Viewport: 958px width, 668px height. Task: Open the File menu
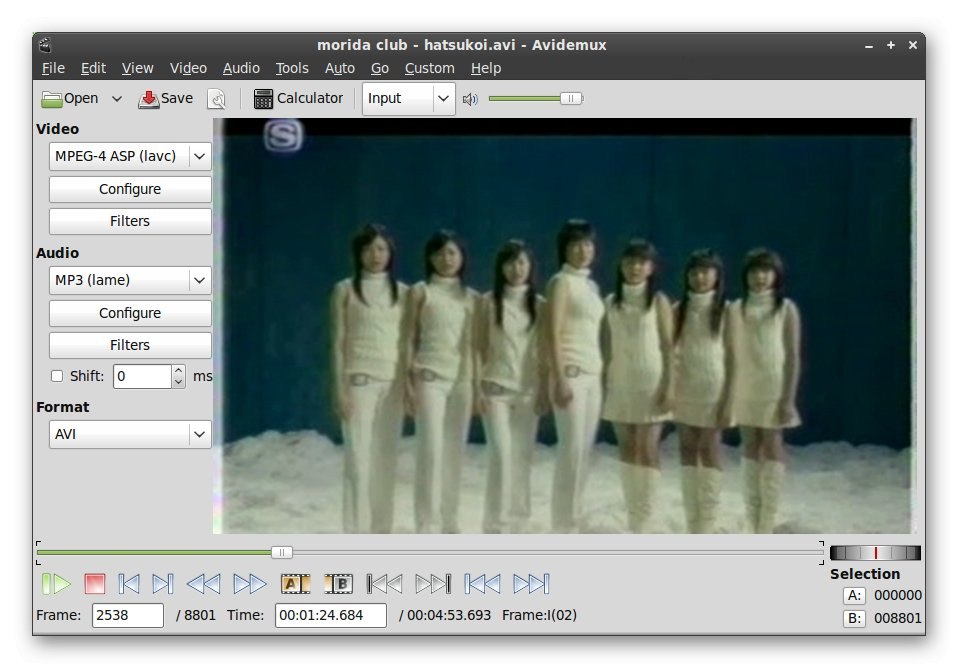[53, 68]
